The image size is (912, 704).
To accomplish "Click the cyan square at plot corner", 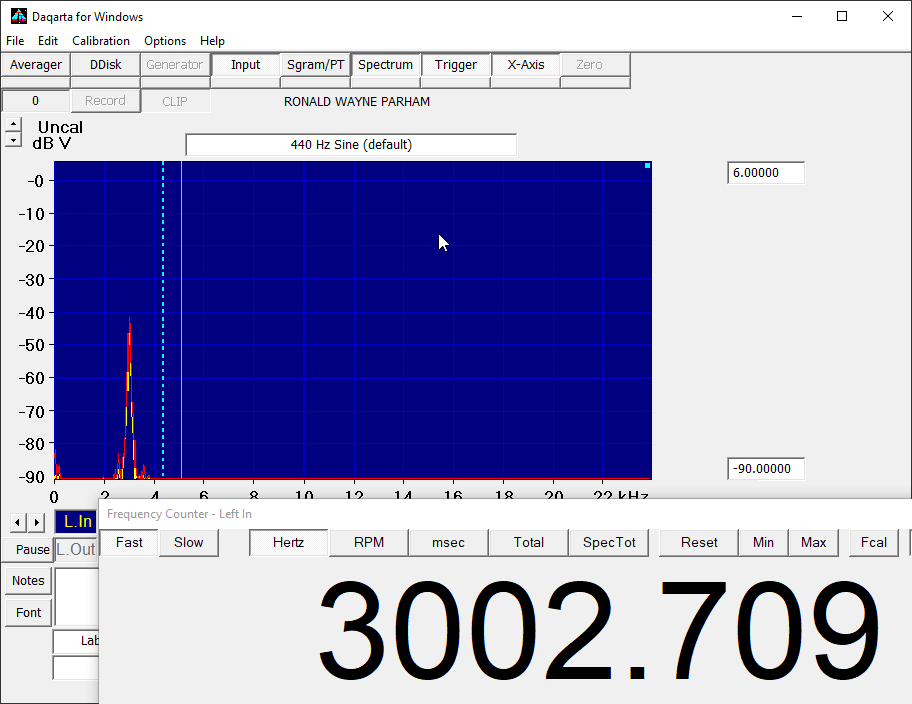I will coord(647,166).
